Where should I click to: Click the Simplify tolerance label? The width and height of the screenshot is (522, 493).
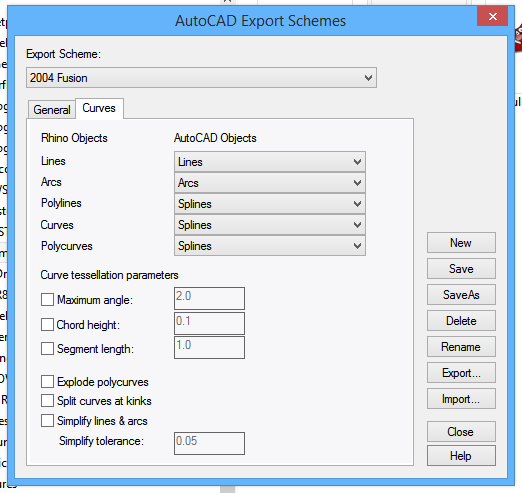(101, 441)
